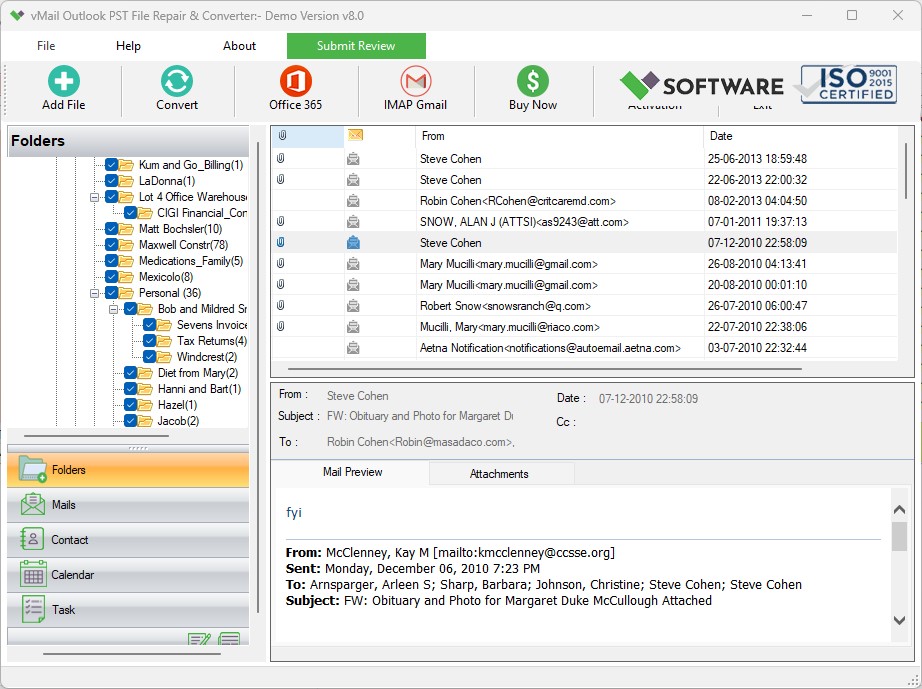
Task: Open the Folders panel icon in sidebar
Action: point(32,470)
